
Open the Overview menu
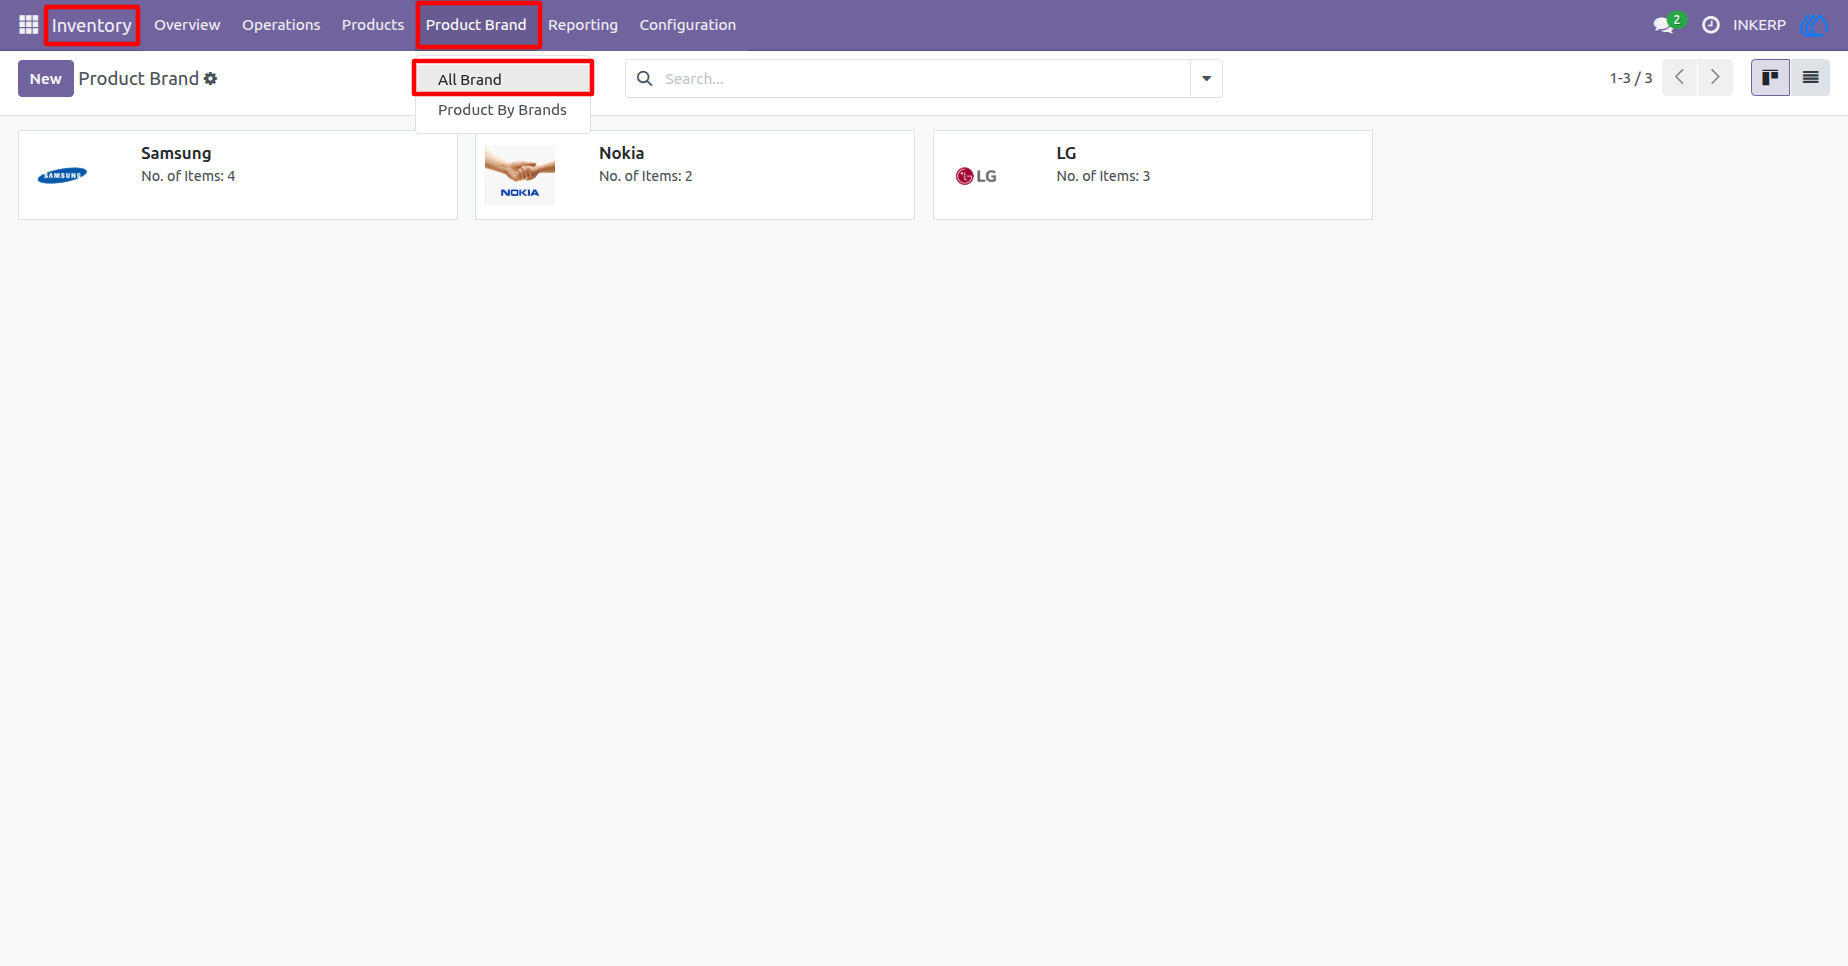(x=187, y=25)
